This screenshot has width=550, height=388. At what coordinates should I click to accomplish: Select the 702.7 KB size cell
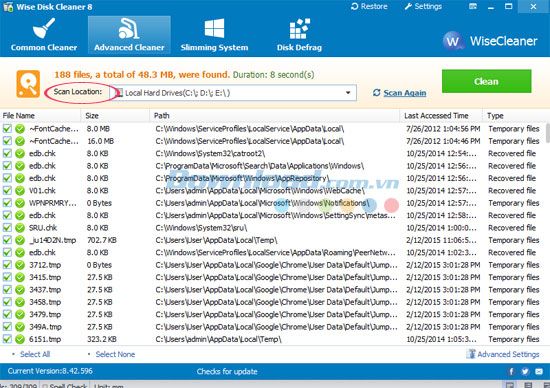point(102,240)
